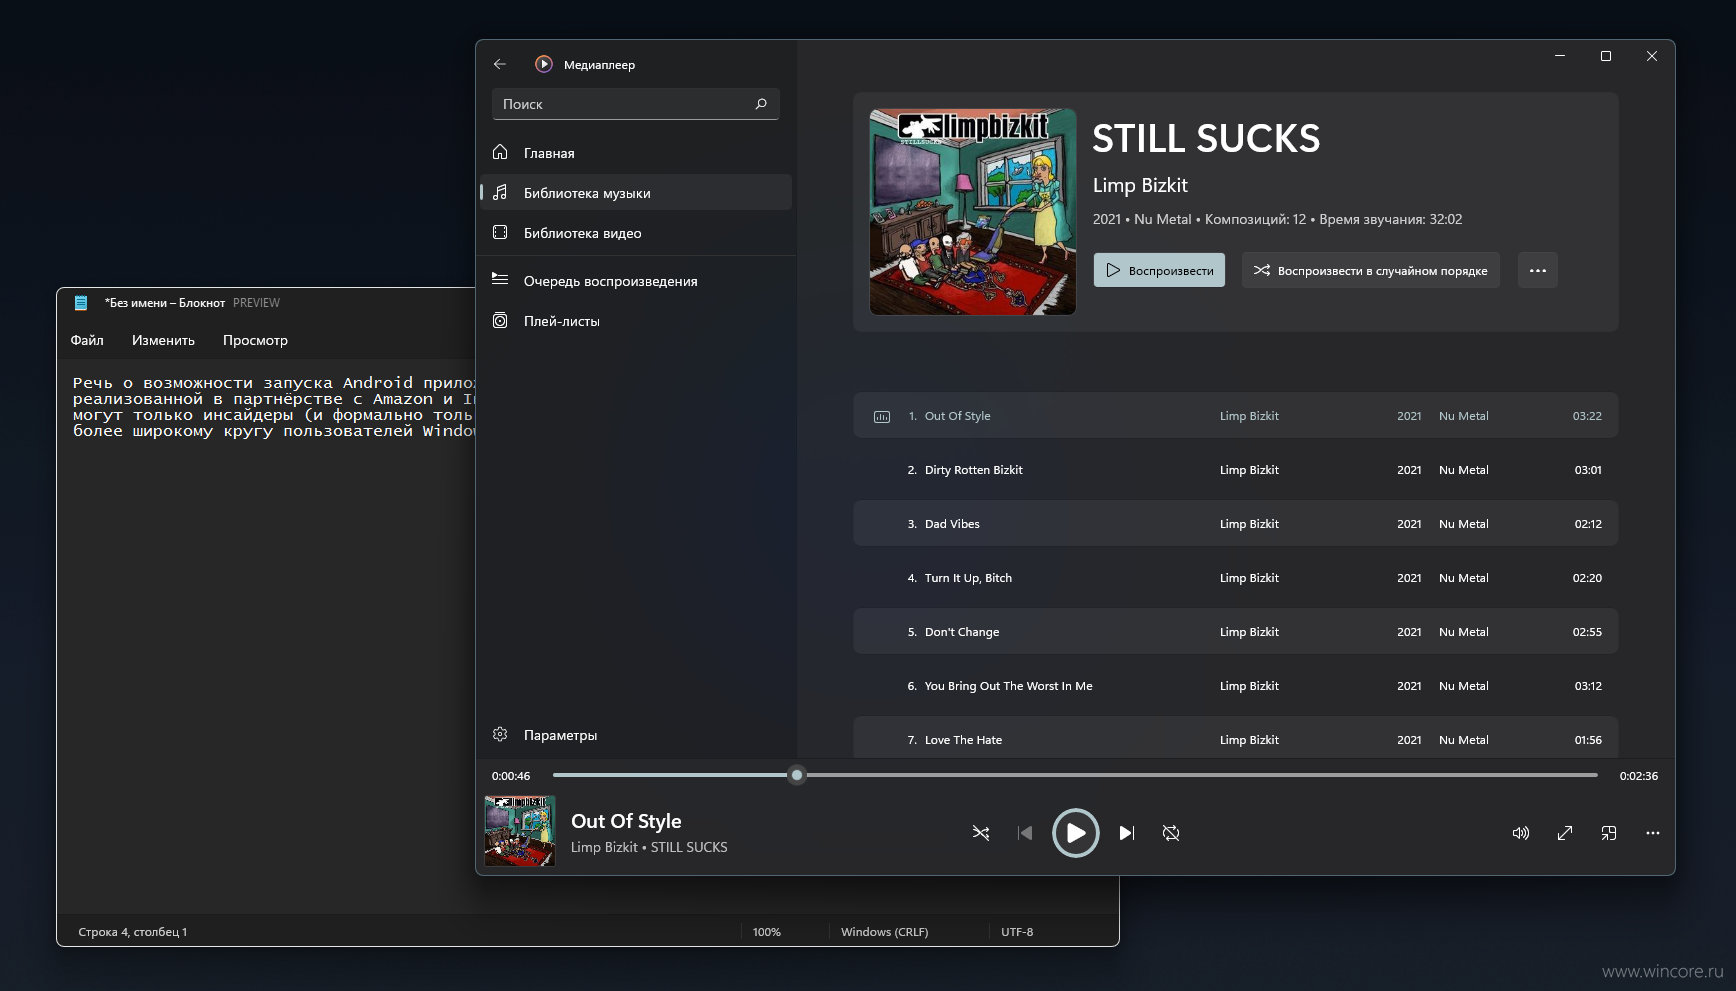The height and width of the screenshot is (991, 1736).
Task: Click the play queue list icon
Action: (x=500, y=280)
